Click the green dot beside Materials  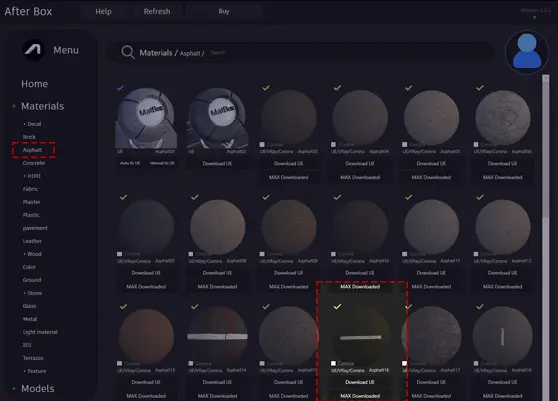tap(14, 106)
